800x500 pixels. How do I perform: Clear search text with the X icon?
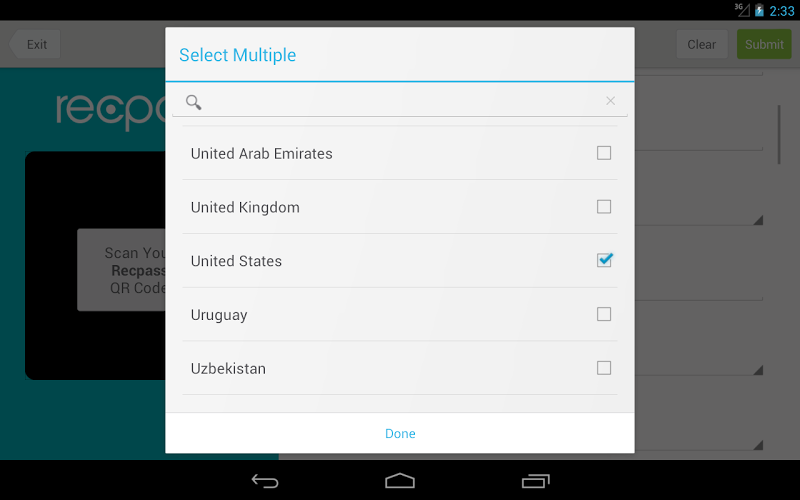[610, 101]
